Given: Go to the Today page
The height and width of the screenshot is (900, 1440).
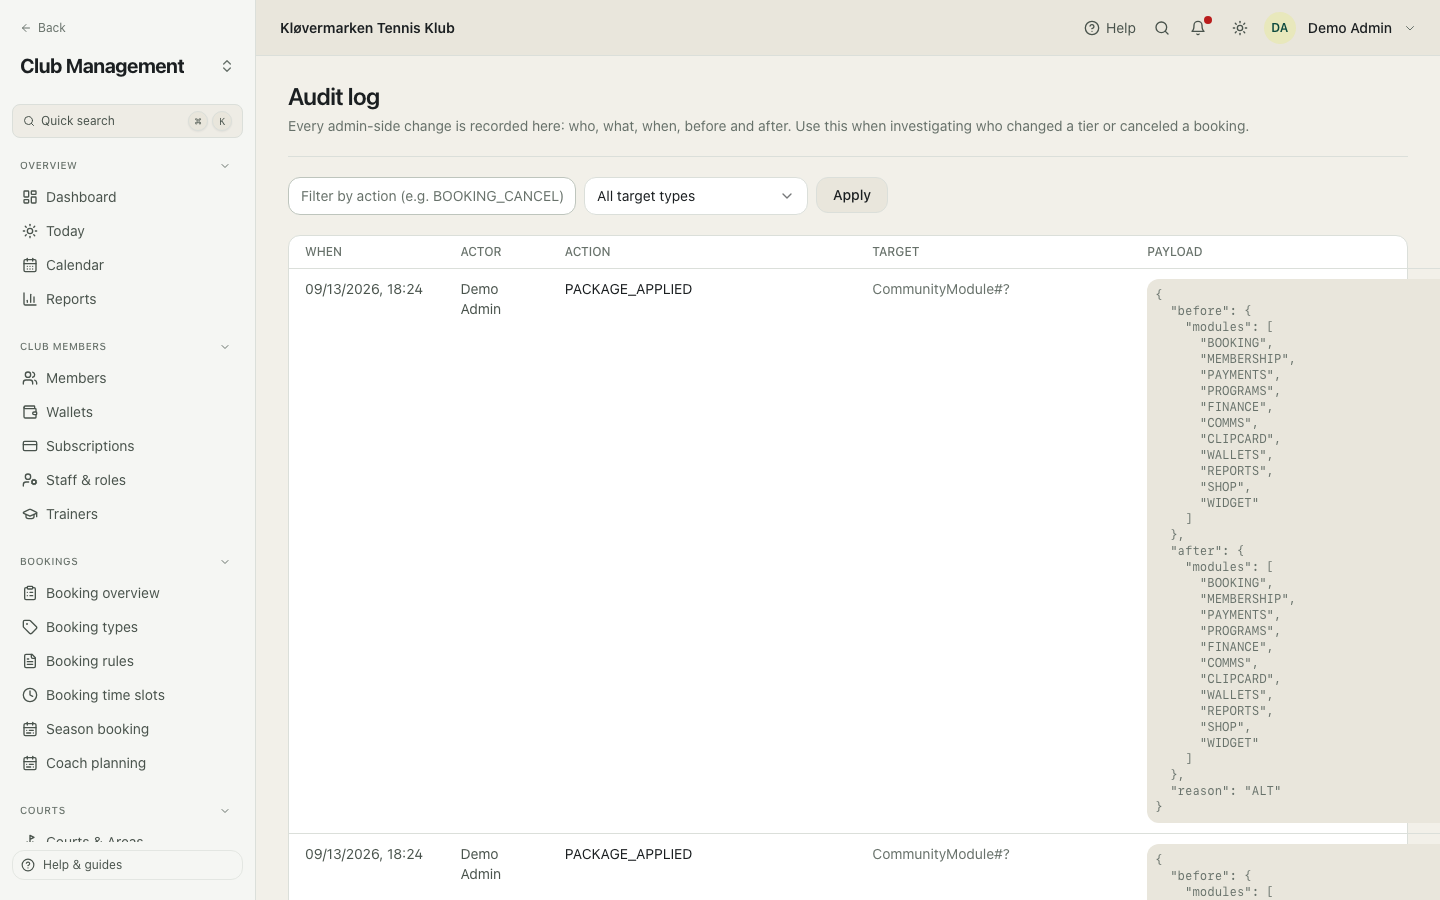Looking at the screenshot, I should 127,231.
